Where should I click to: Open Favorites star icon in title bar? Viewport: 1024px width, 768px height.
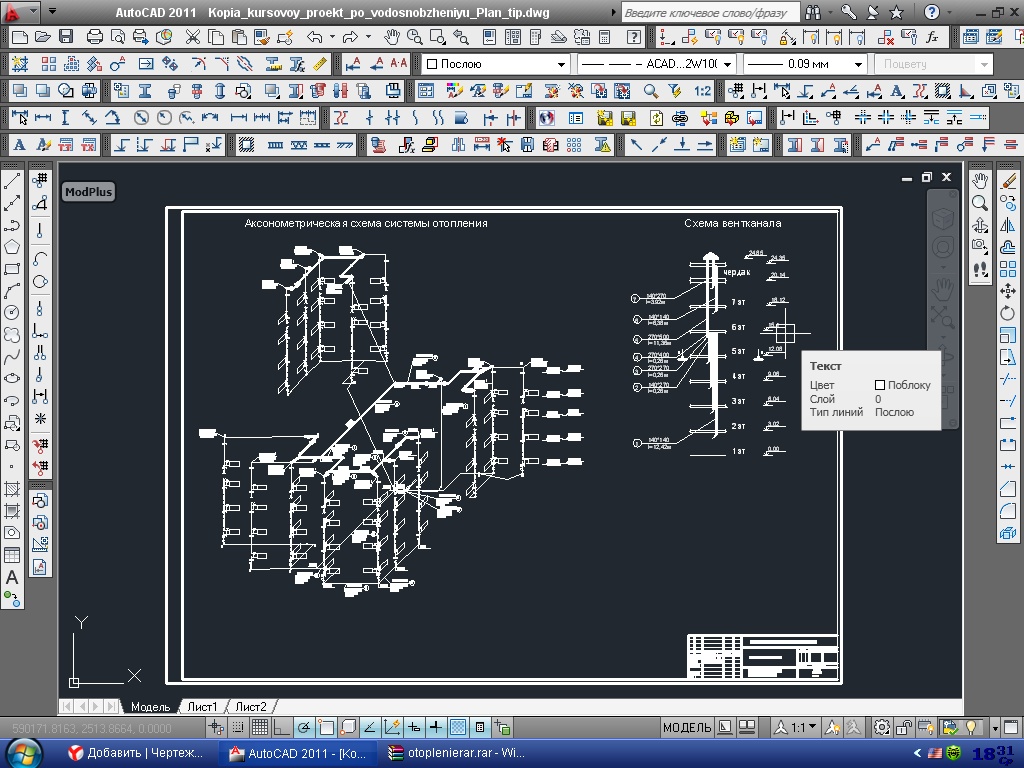pos(897,12)
